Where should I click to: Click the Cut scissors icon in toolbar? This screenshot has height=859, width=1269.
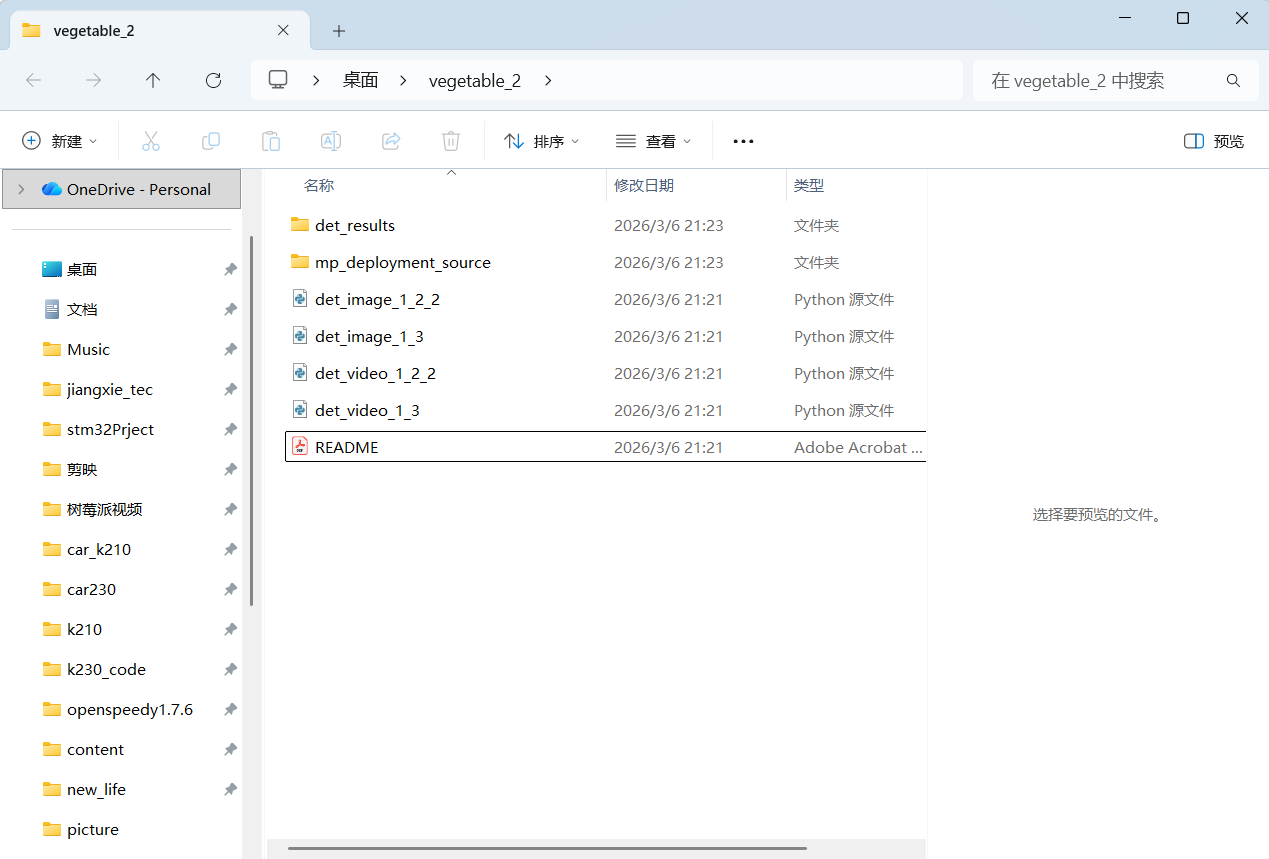pos(151,141)
